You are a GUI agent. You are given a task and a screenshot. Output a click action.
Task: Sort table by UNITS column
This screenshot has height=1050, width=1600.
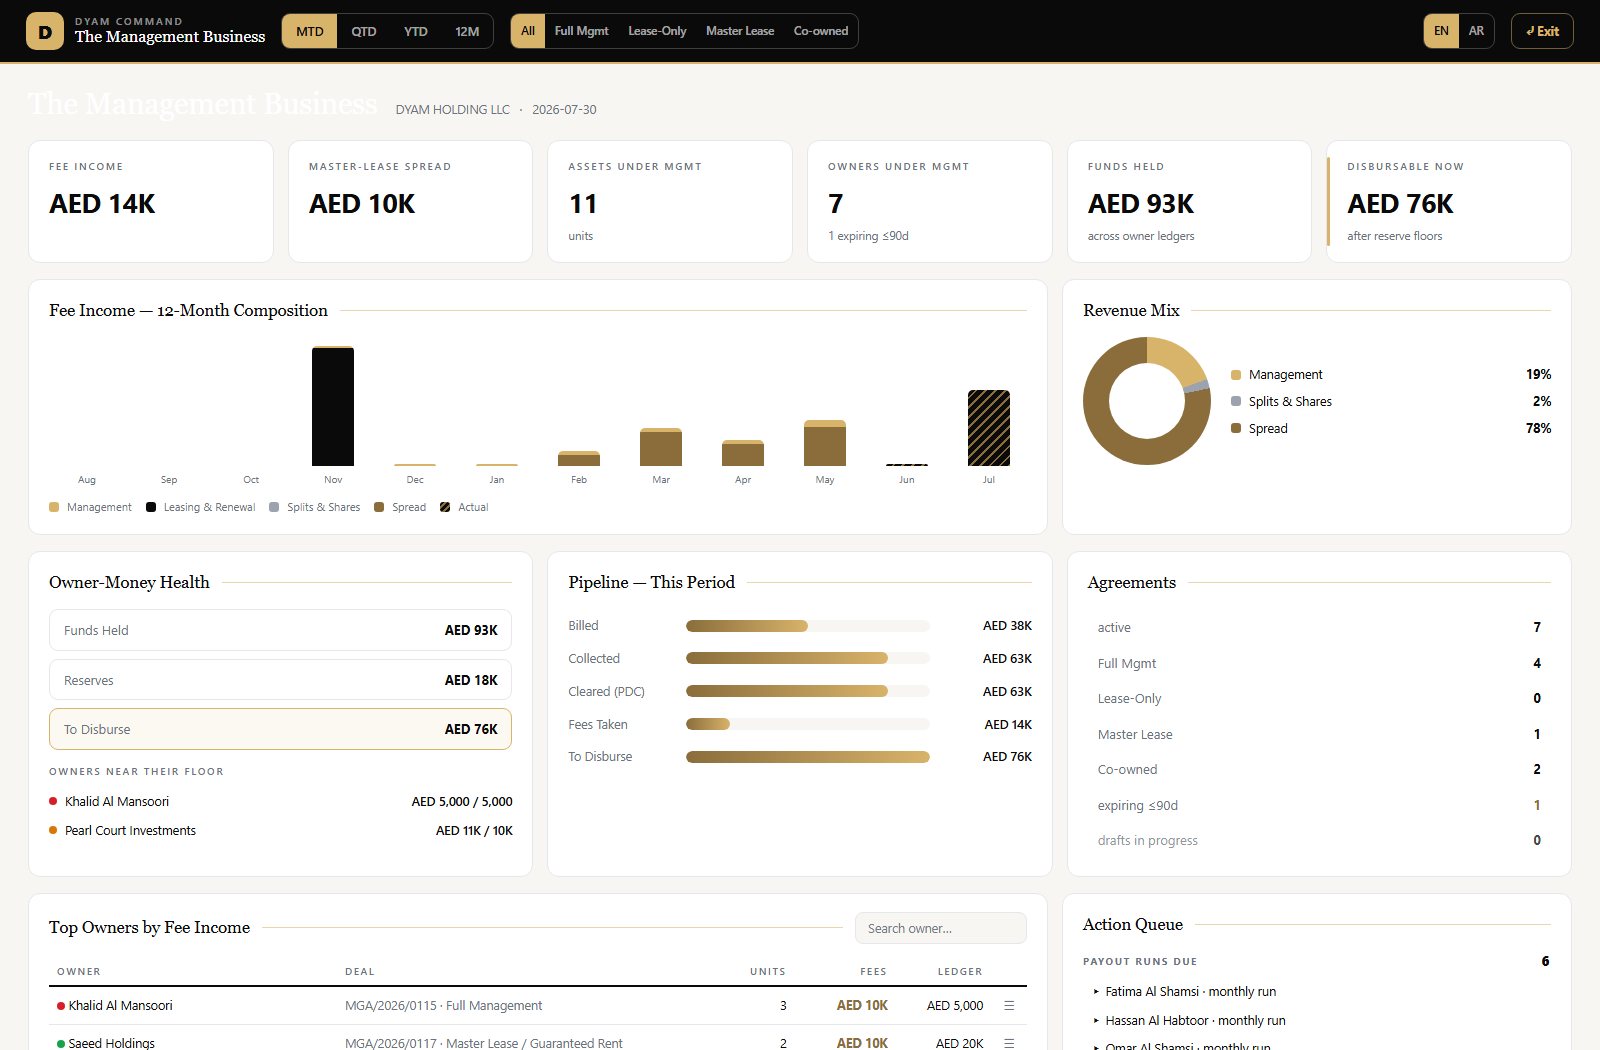pyautogui.click(x=768, y=971)
